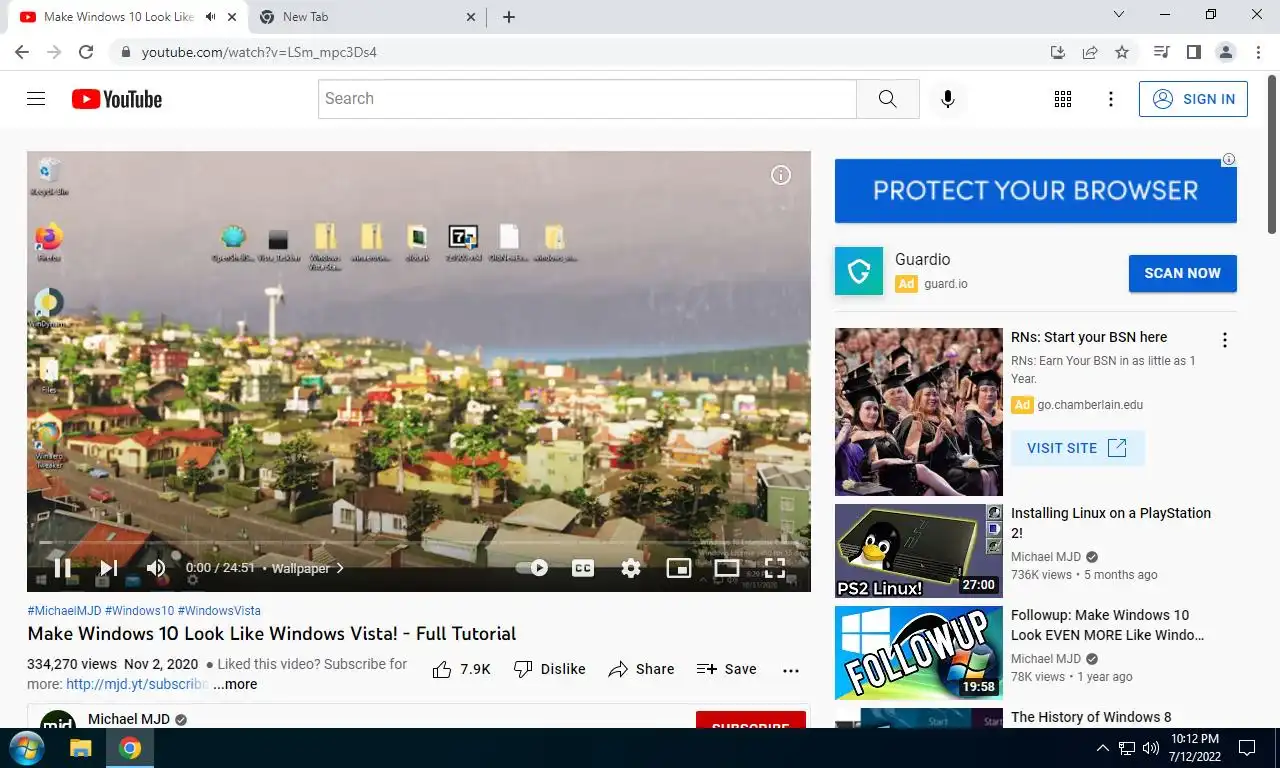Open the player settings gear
Image resolution: width=1280 pixels, height=768 pixels.
coord(630,568)
